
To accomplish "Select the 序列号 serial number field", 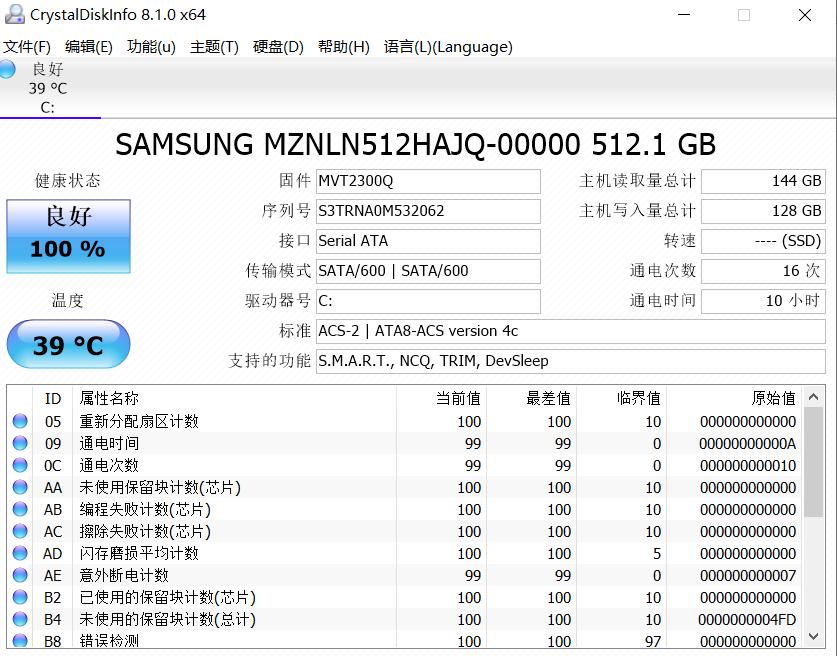I will pyautogui.click(x=428, y=211).
